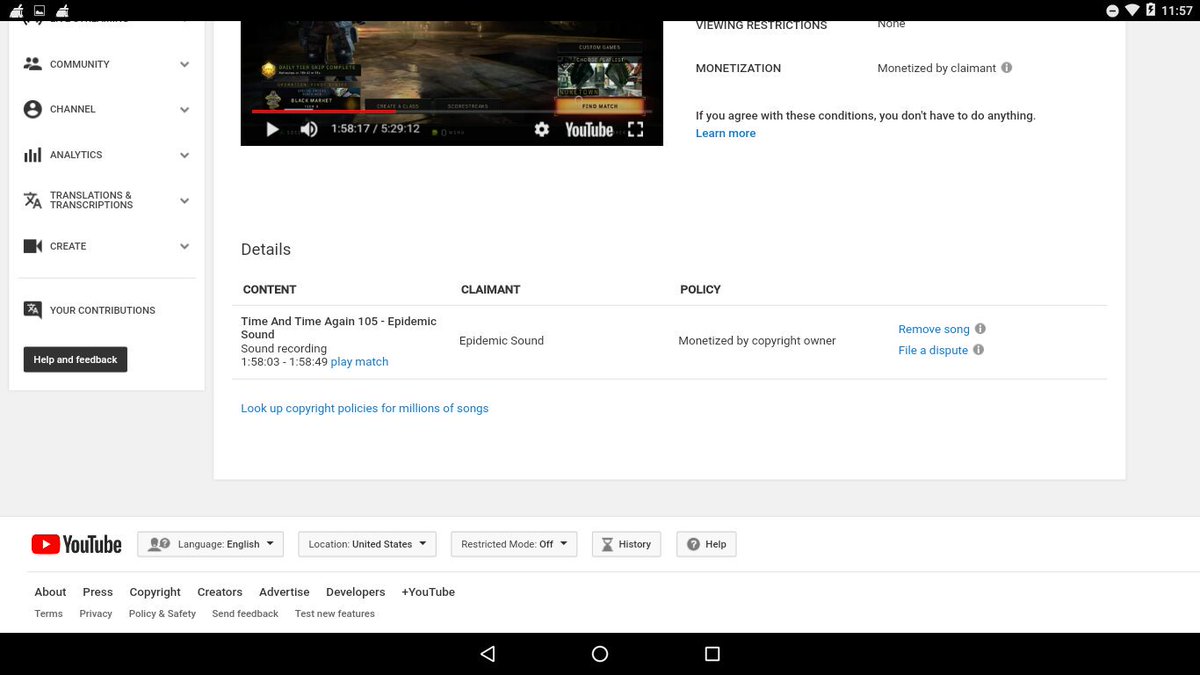Click the Privacy footer link
The image size is (1200, 675).
pyautogui.click(x=96, y=614)
